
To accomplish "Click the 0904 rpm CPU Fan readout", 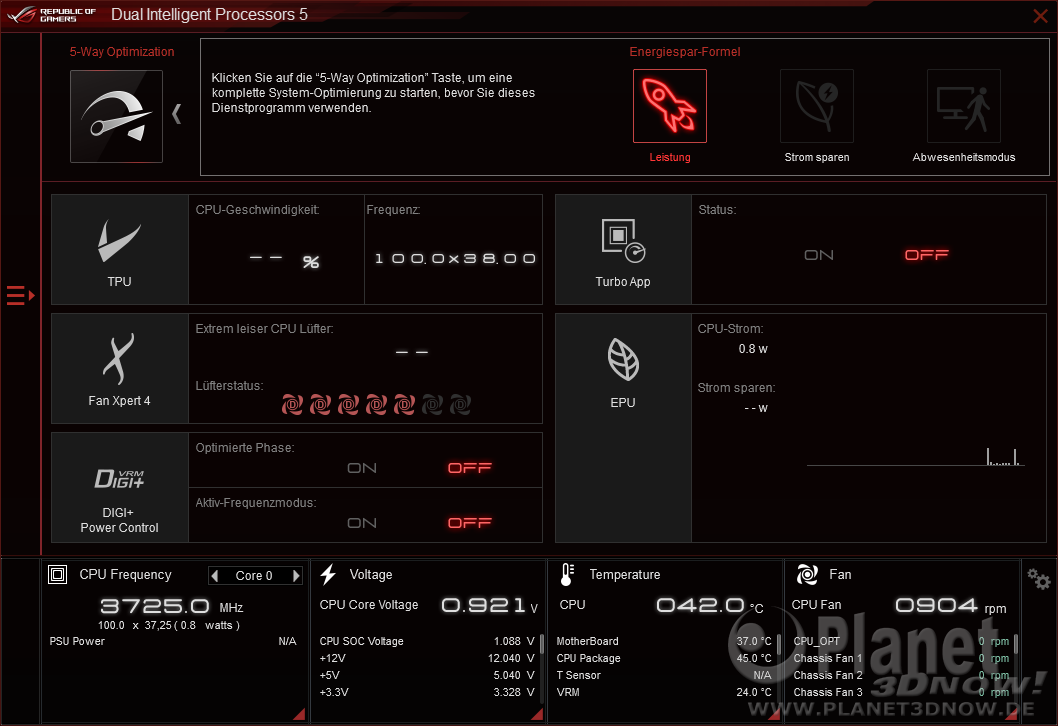I will [x=951, y=605].
